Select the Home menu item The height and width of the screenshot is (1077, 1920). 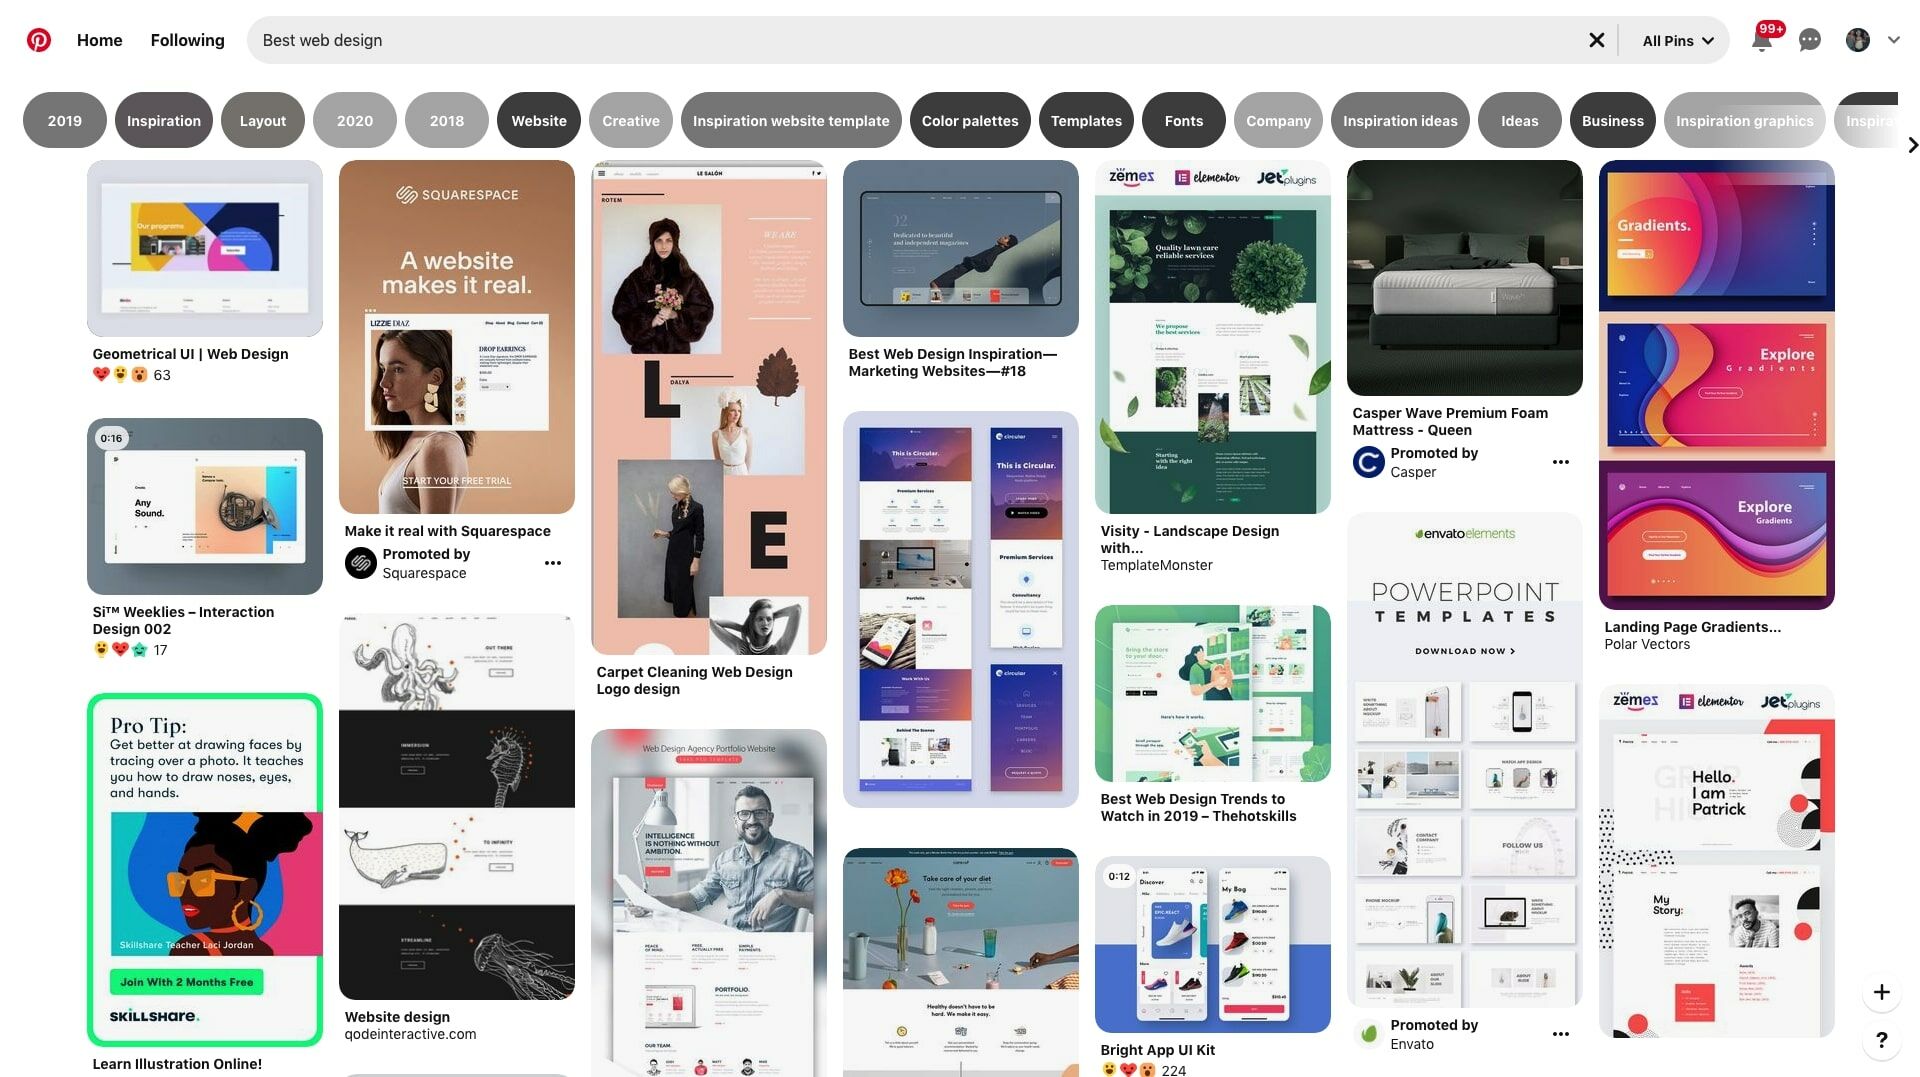(x=99, y=40)
